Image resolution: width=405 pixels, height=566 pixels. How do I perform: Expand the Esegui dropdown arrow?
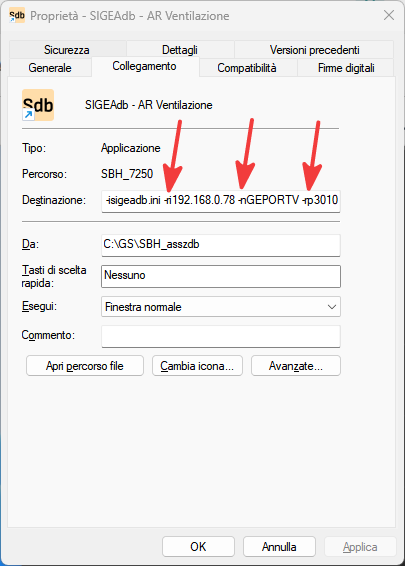pyautogui.click(x=332, y=307)
